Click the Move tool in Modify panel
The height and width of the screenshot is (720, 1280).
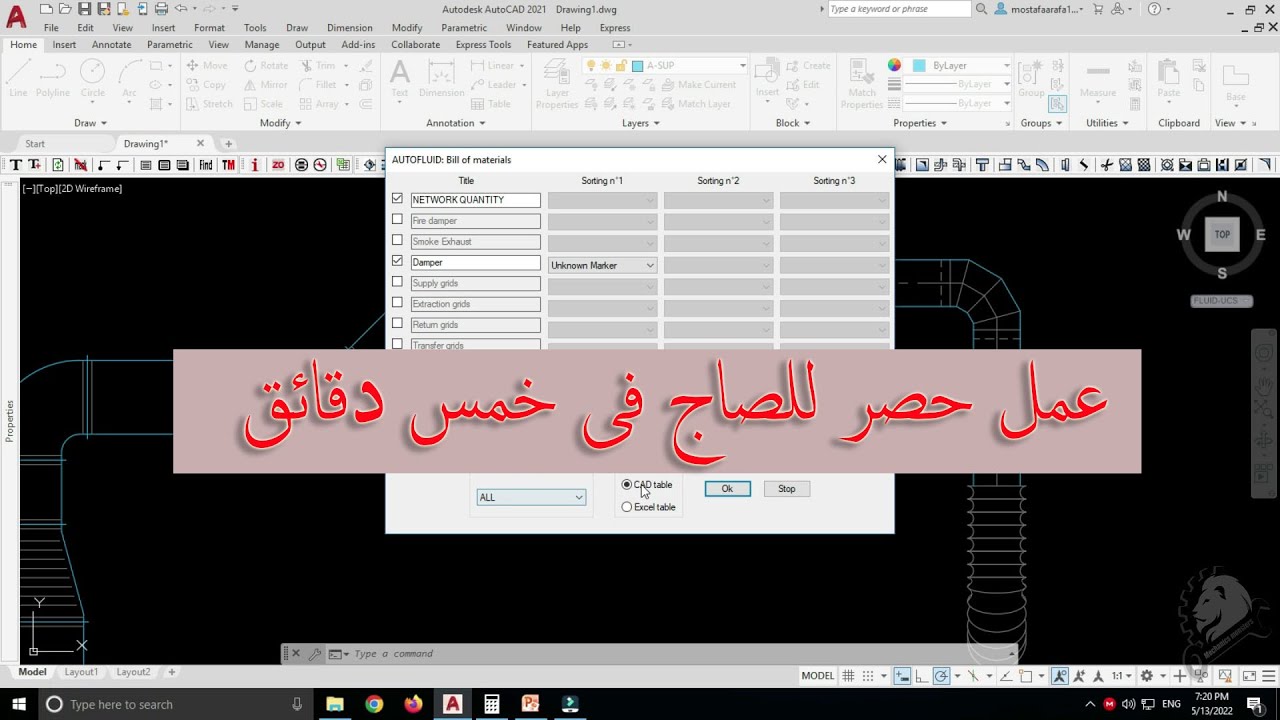(x=207, y=66)
